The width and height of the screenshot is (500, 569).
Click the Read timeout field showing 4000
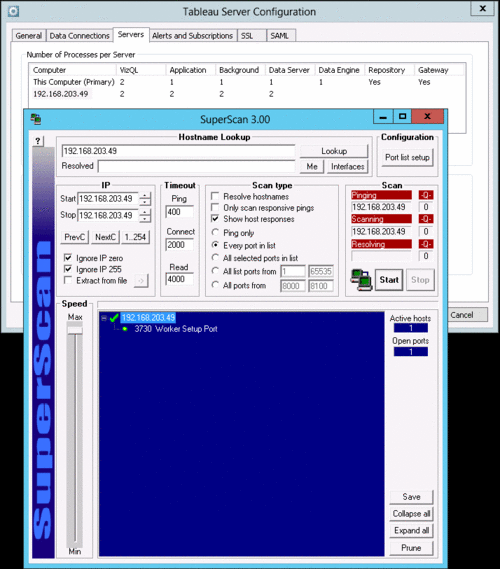coord(179,279)
